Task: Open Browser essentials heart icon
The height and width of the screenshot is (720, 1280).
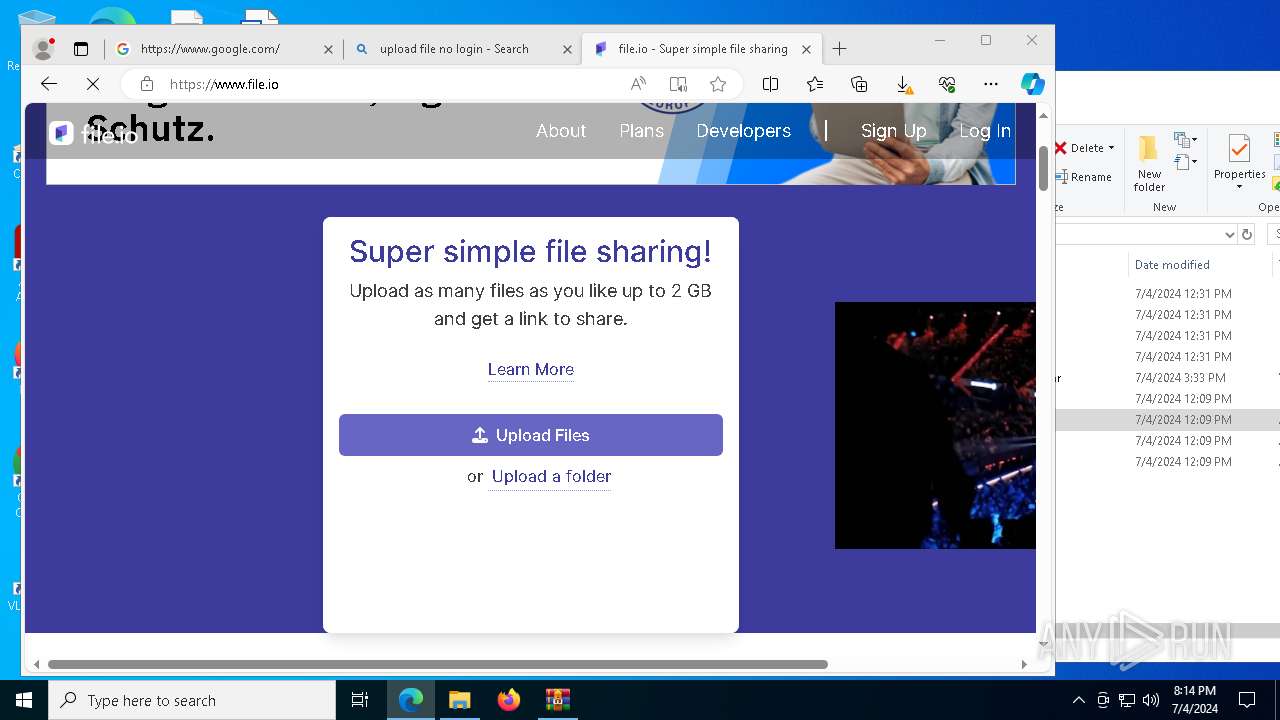Action: pyautogui.click(x=947, y=84)
